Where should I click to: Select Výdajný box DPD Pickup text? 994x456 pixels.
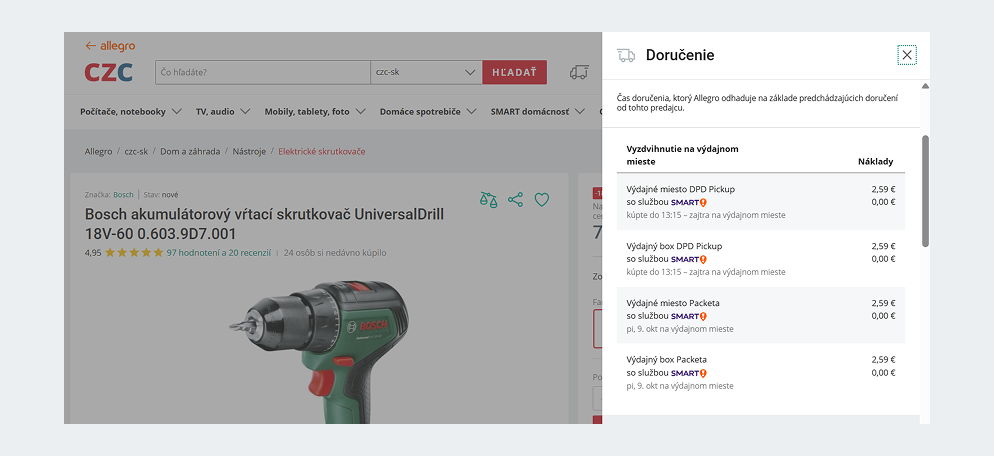pyautogui.click(x=674, y=246)
